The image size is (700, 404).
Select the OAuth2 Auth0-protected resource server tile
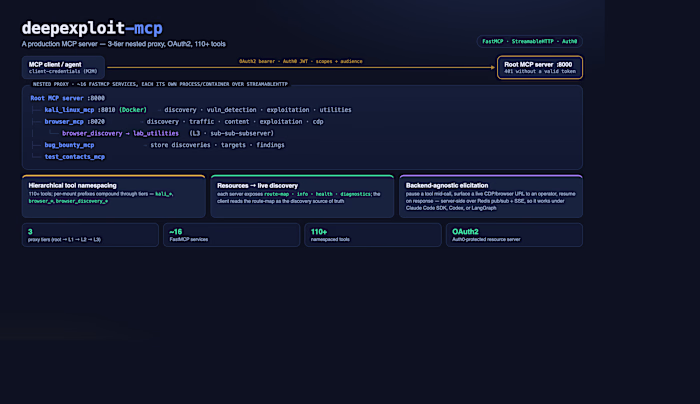[514, 235]
